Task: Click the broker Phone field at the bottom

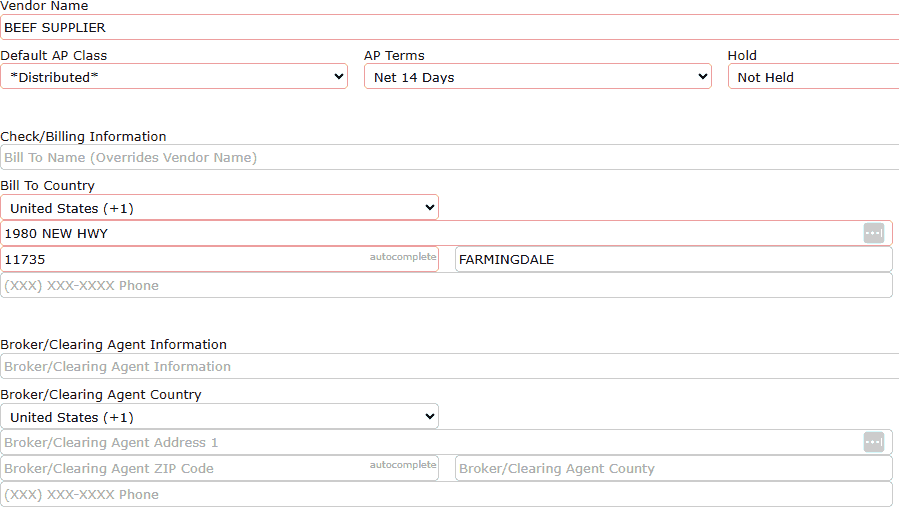Action: tap(446, 495)
